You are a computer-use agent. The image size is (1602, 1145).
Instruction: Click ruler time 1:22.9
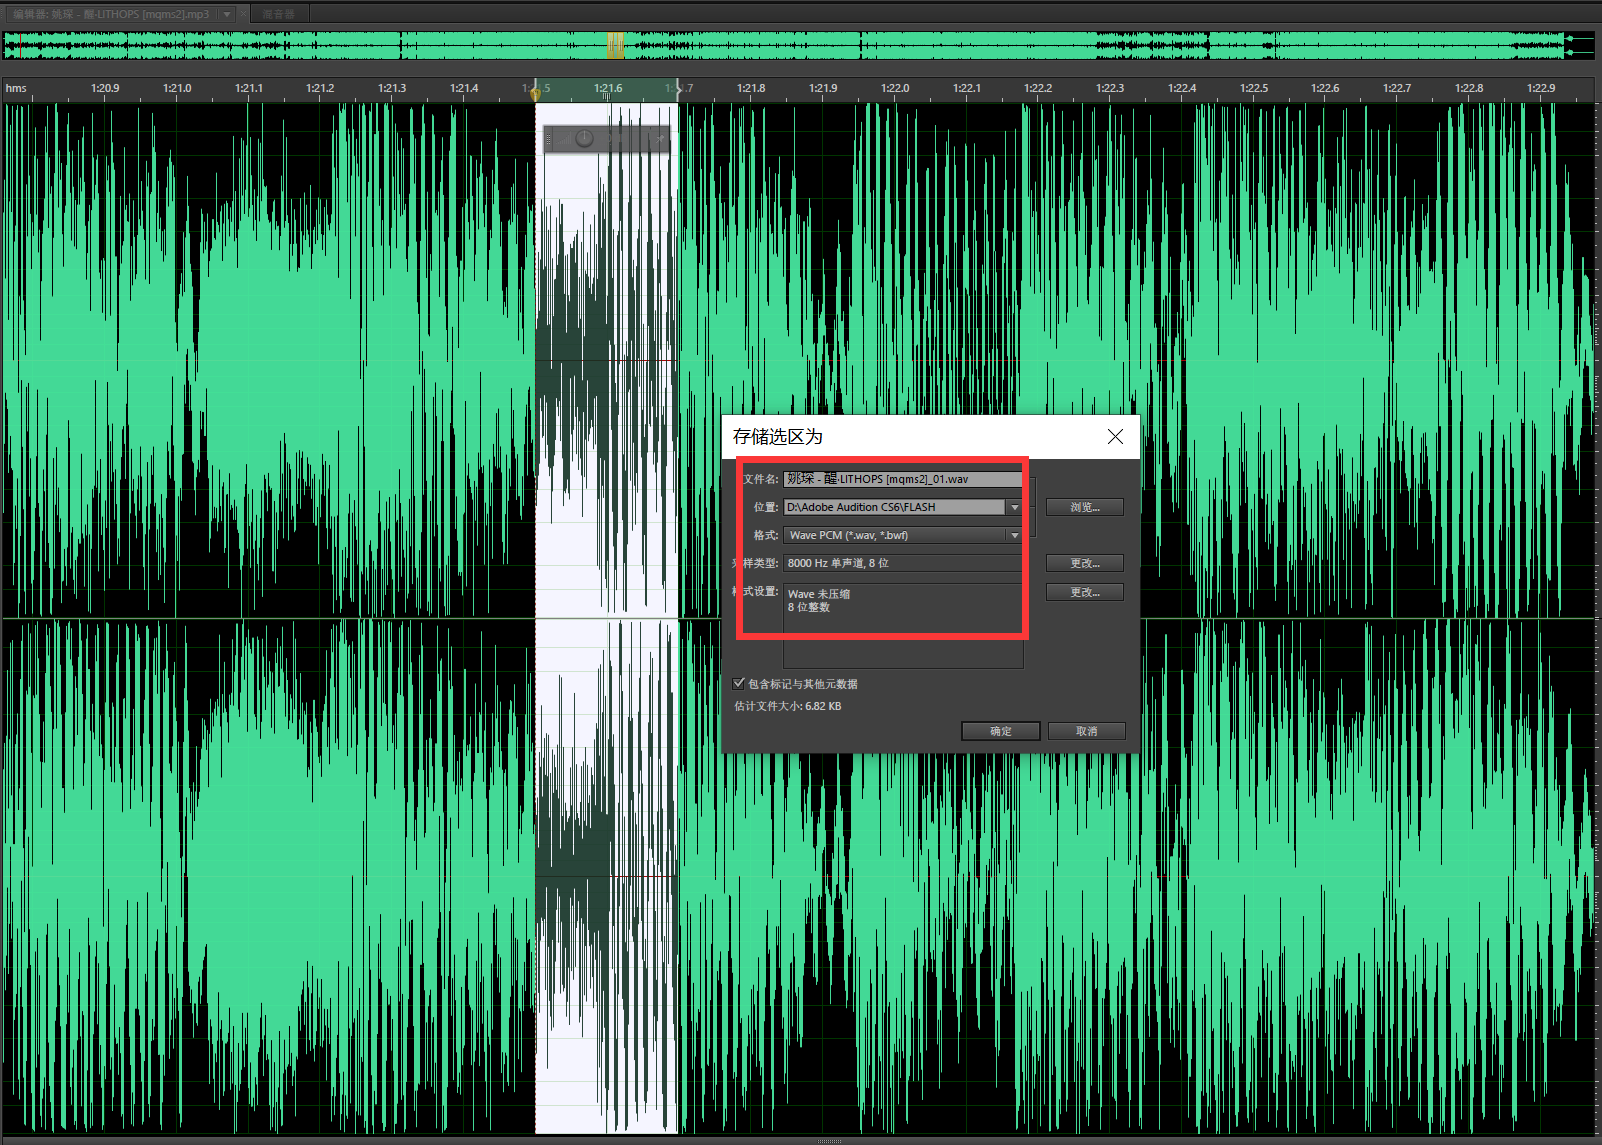[1541, 88]
